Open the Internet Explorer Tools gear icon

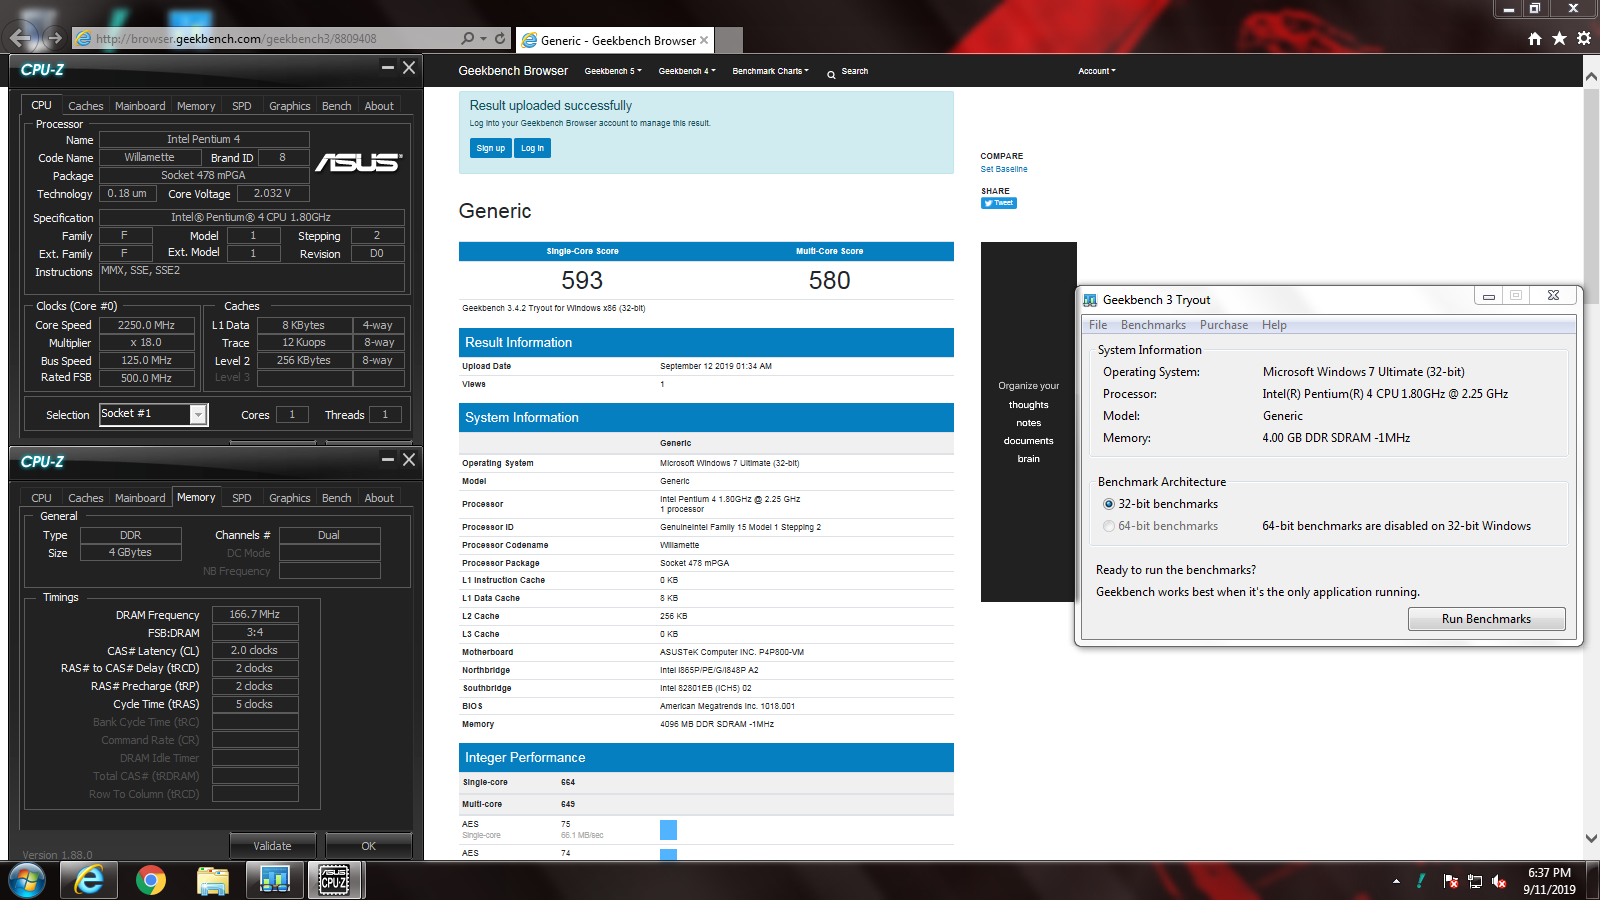[x=1584, y=38]
